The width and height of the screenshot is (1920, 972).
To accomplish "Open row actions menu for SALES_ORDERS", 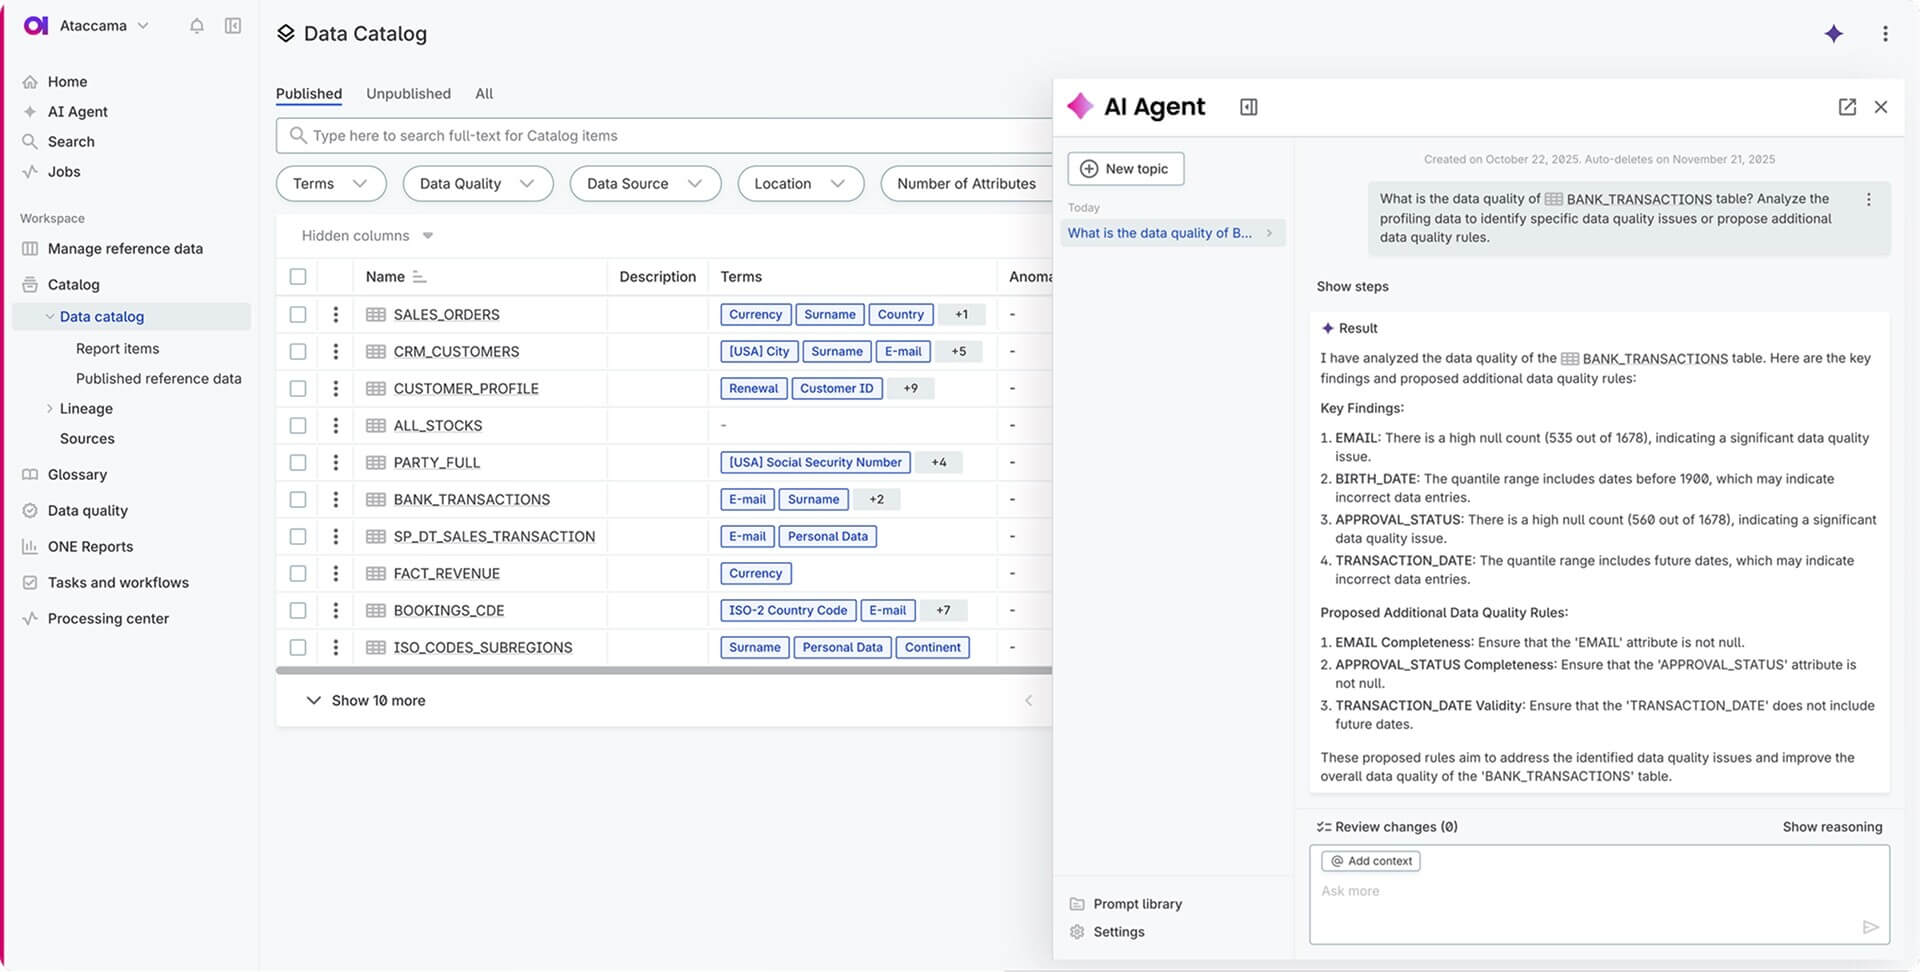I will (336, 315).
